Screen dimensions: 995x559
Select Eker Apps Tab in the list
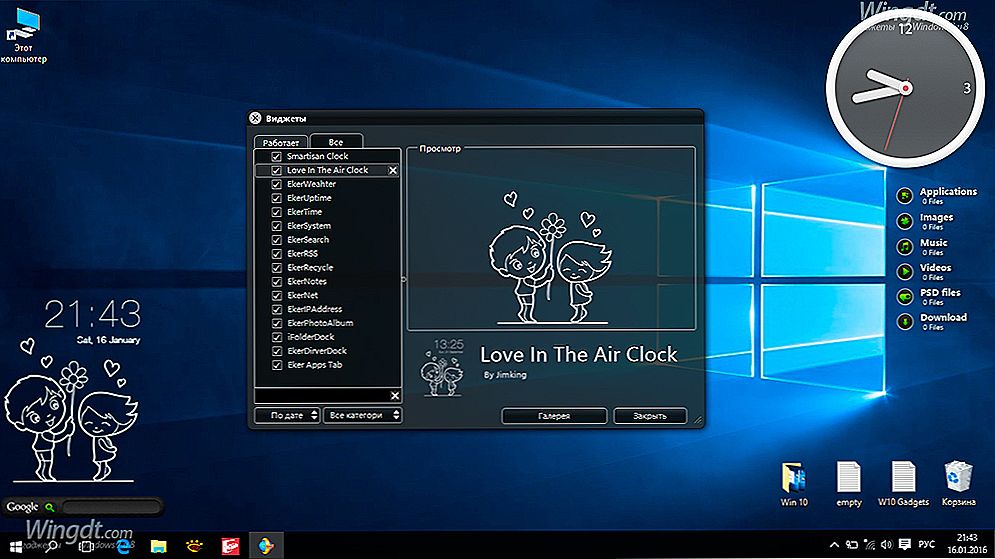[327, 365]
